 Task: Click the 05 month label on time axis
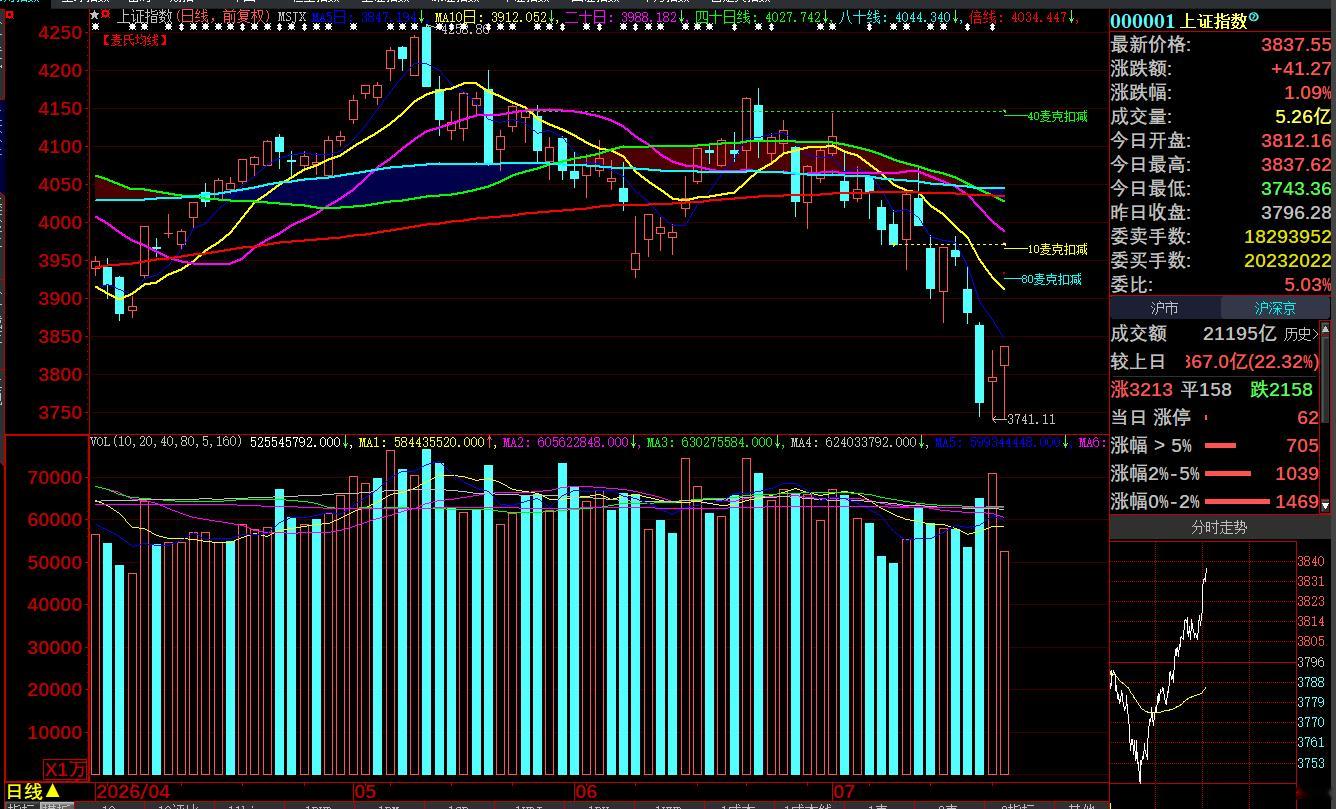(364, 792)
